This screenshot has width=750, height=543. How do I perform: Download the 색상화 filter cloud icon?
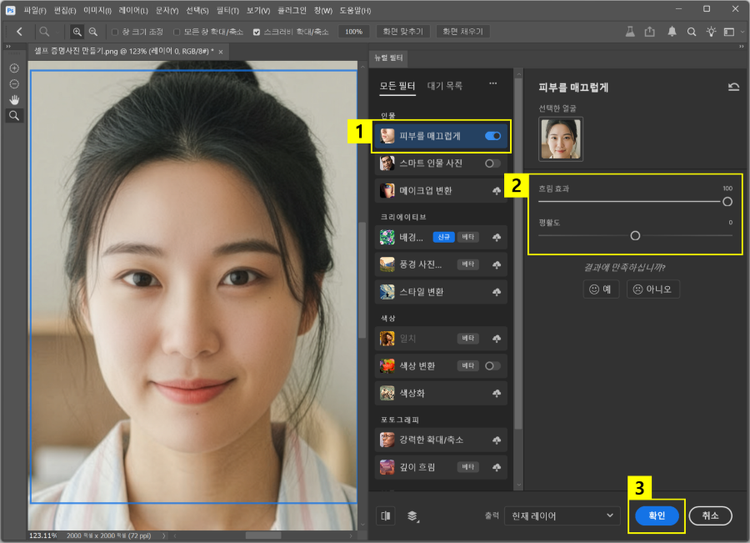click(x=496, y=393)
